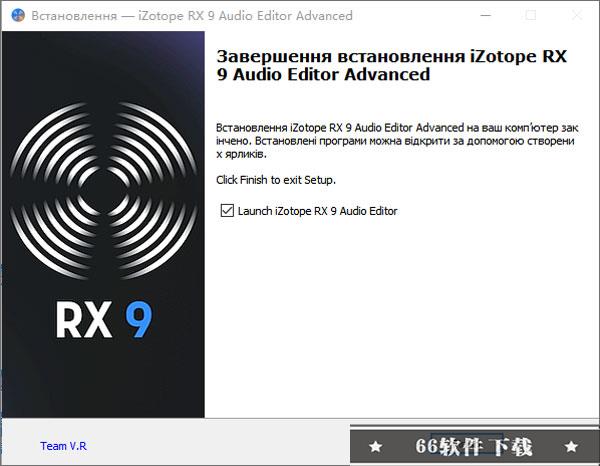Uncheck Launch iZotope RX 9 Audio Editor checkbox
This screenshot has width=600, height=466.
[227, 210]
